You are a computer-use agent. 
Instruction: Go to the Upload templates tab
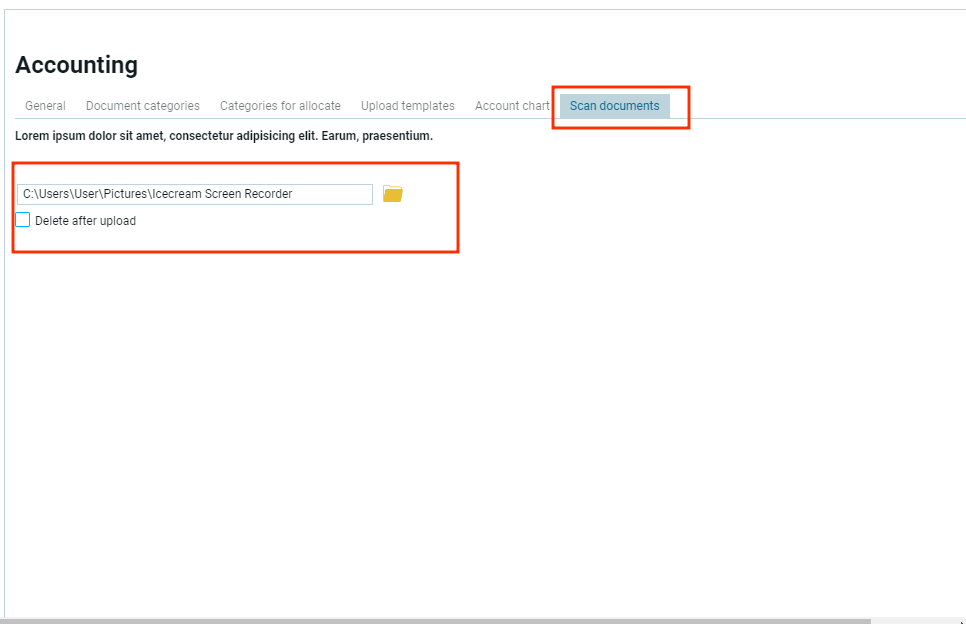407,106
